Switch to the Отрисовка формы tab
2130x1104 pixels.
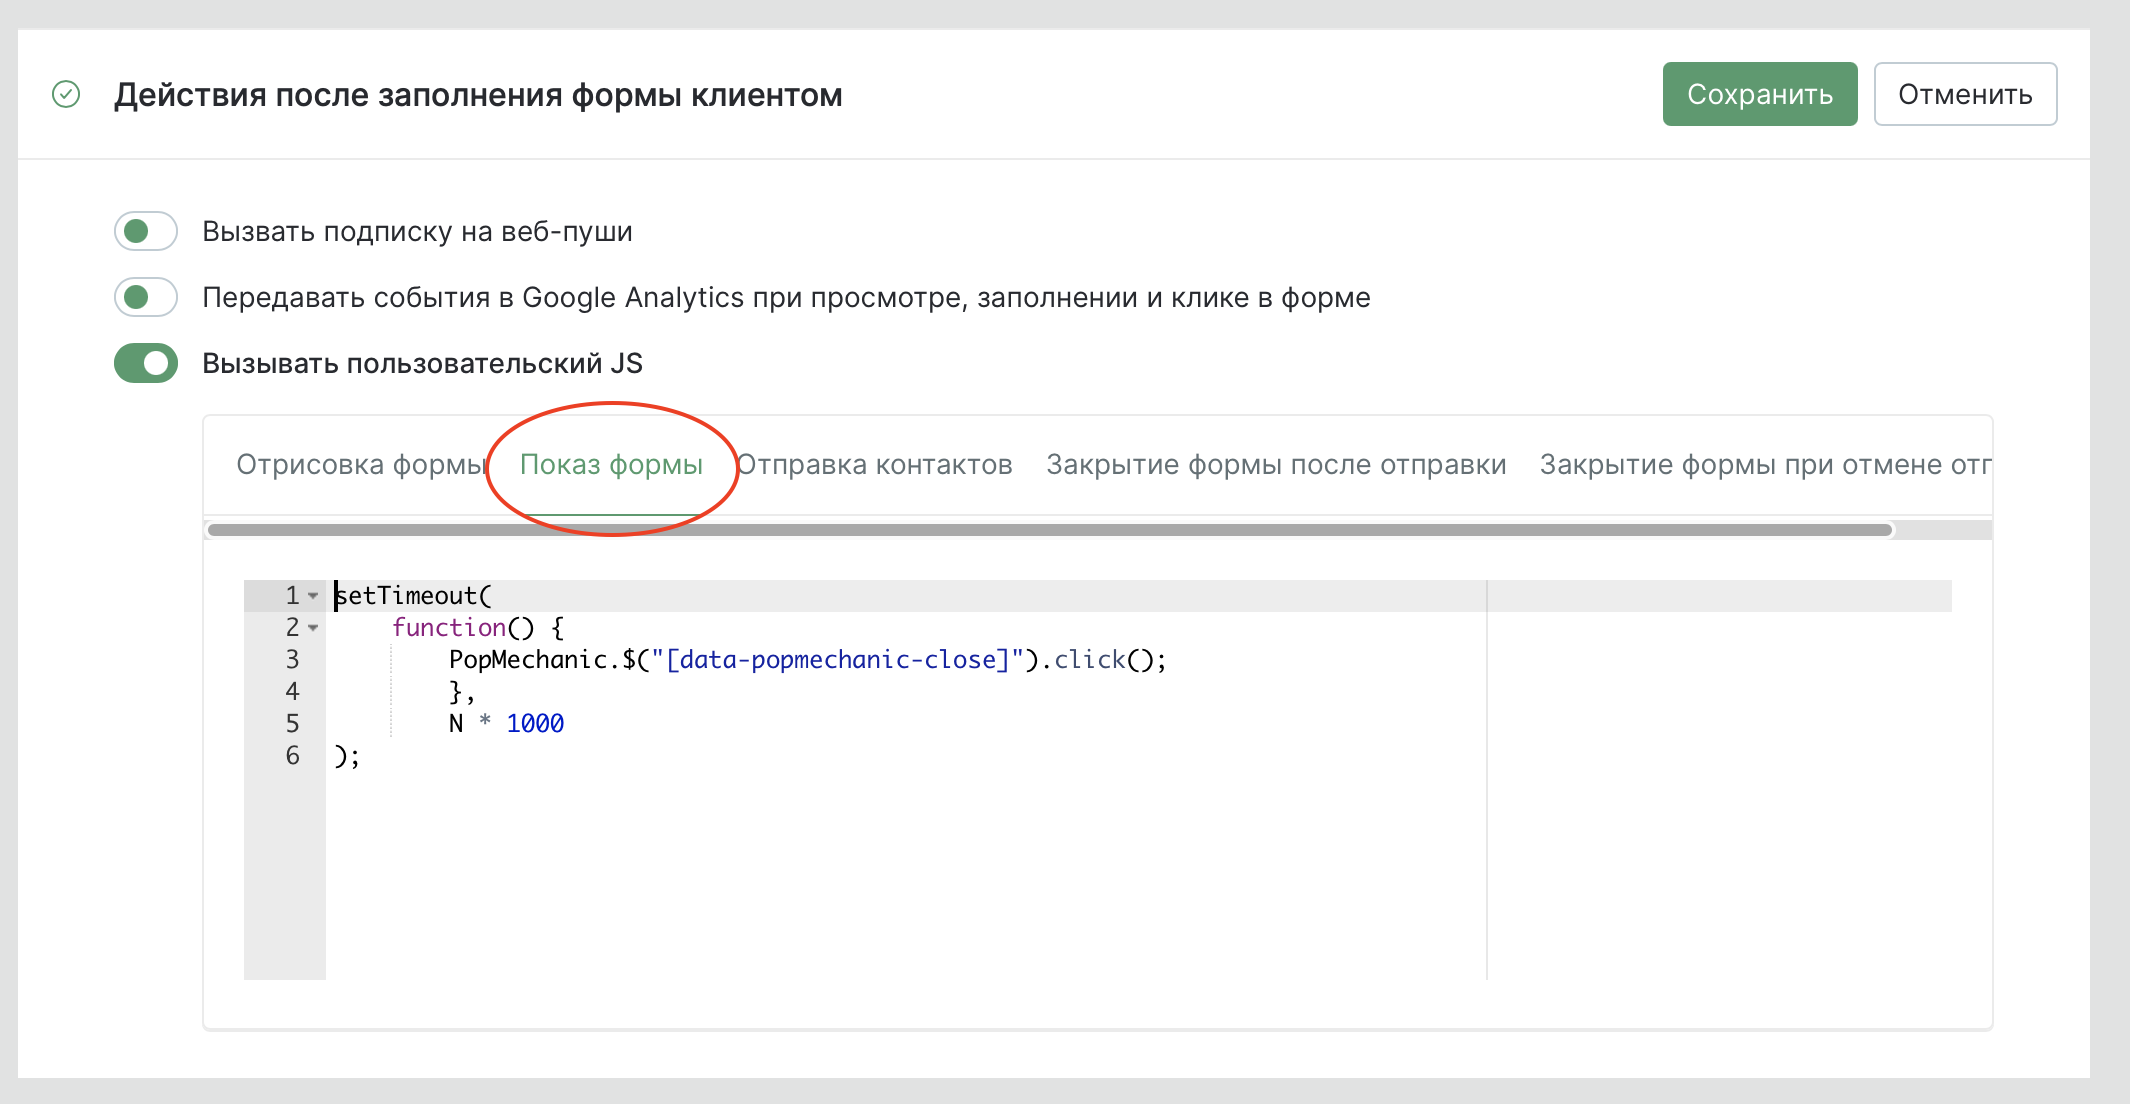coord(361,465)
